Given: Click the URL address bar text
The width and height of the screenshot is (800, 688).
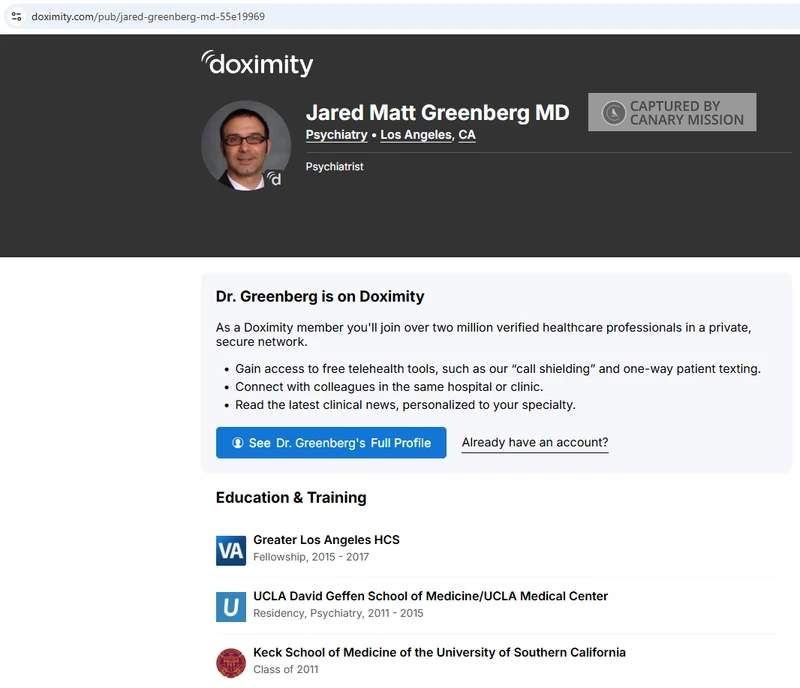Looking at the screenshot, I should [x=148, y=16].
